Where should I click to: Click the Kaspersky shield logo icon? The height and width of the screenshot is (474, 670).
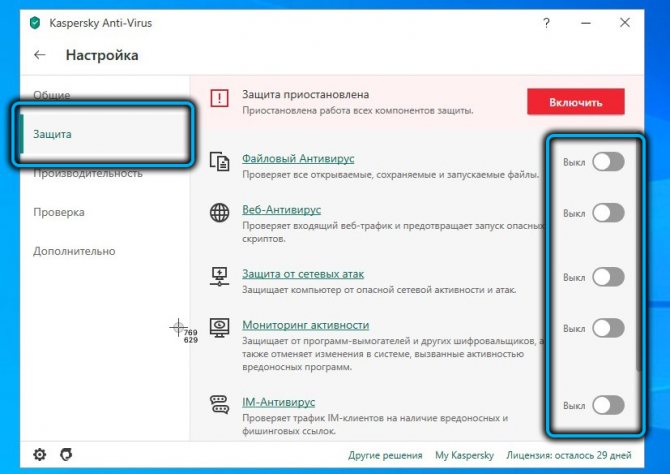click(x=35, y=23)
